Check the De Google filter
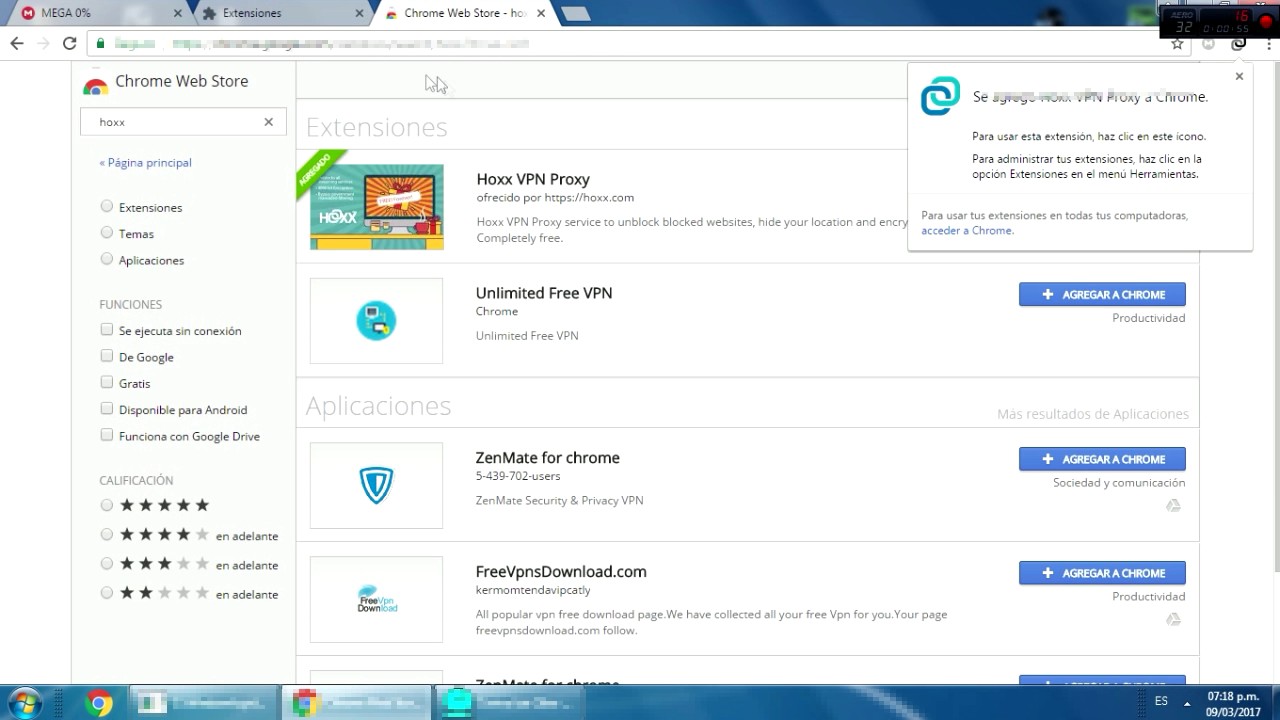This screenshot has height=720, width=1280. coord(107,356)
